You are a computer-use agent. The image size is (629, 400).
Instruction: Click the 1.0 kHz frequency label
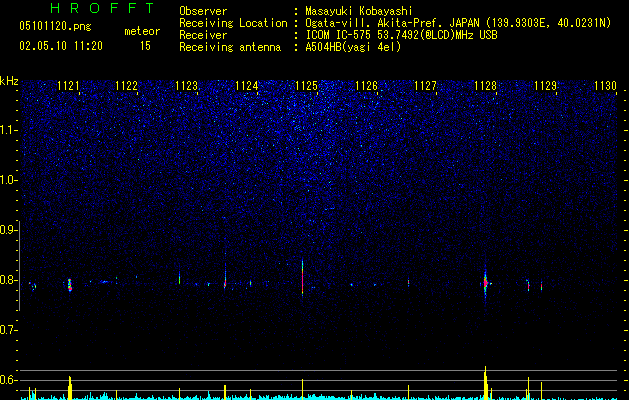8,180
